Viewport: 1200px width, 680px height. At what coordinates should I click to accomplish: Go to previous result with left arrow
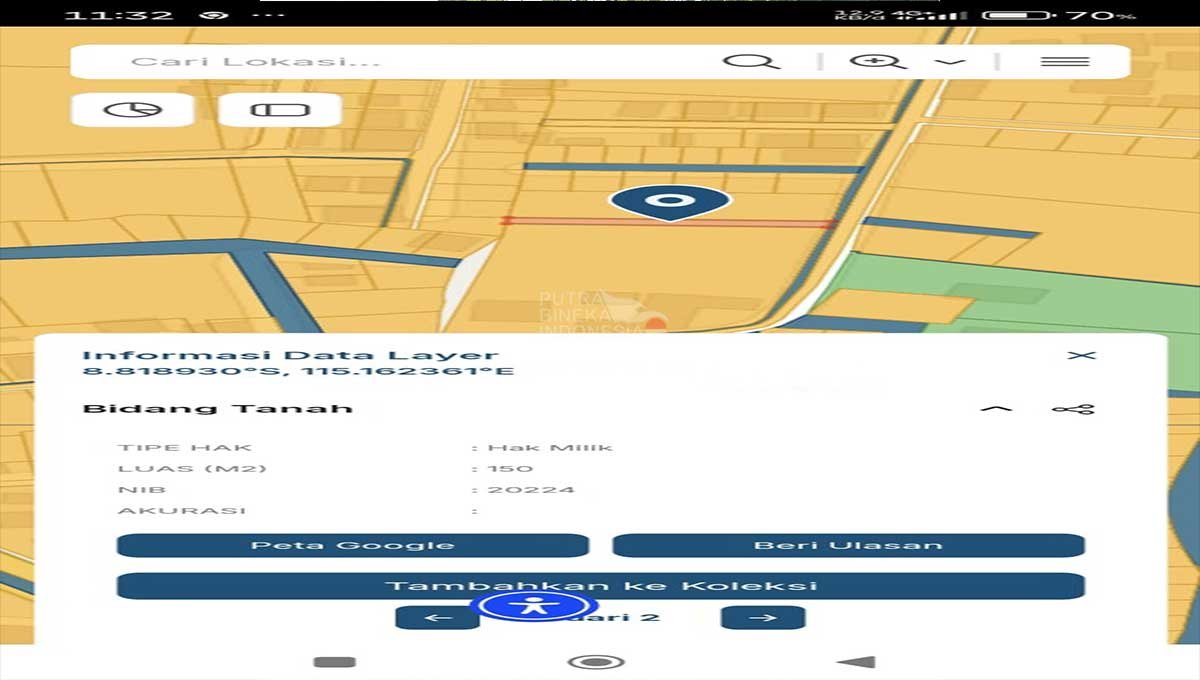[438, 618]
